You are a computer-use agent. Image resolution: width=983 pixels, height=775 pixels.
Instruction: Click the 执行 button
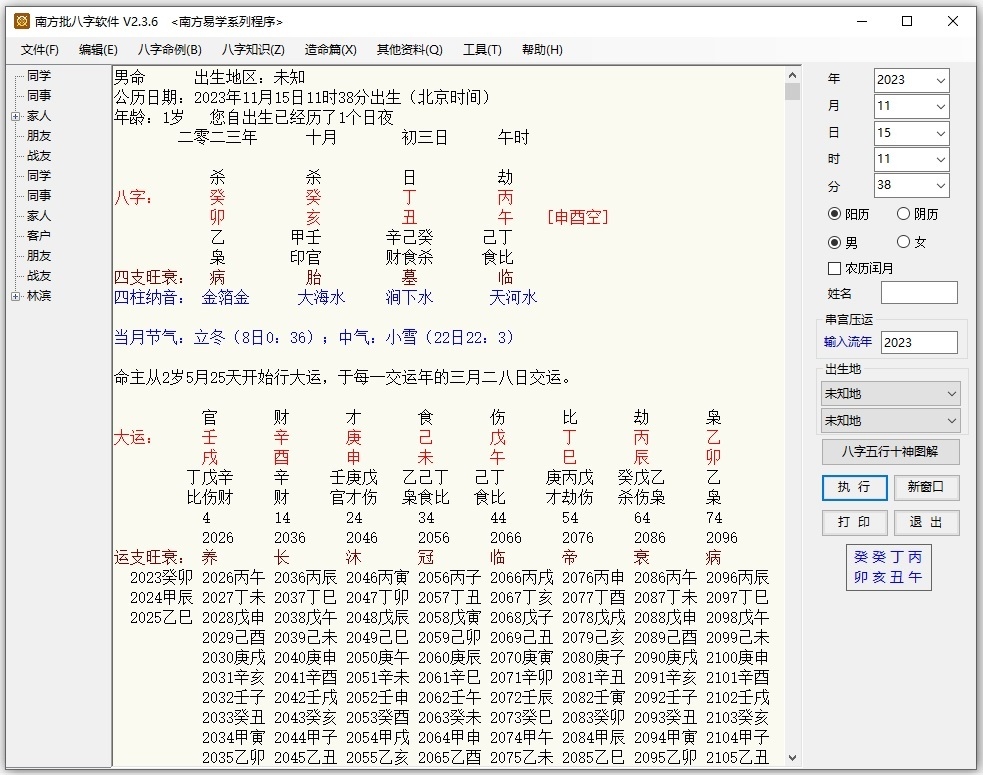pyautogui.click(x=854, y=488)
